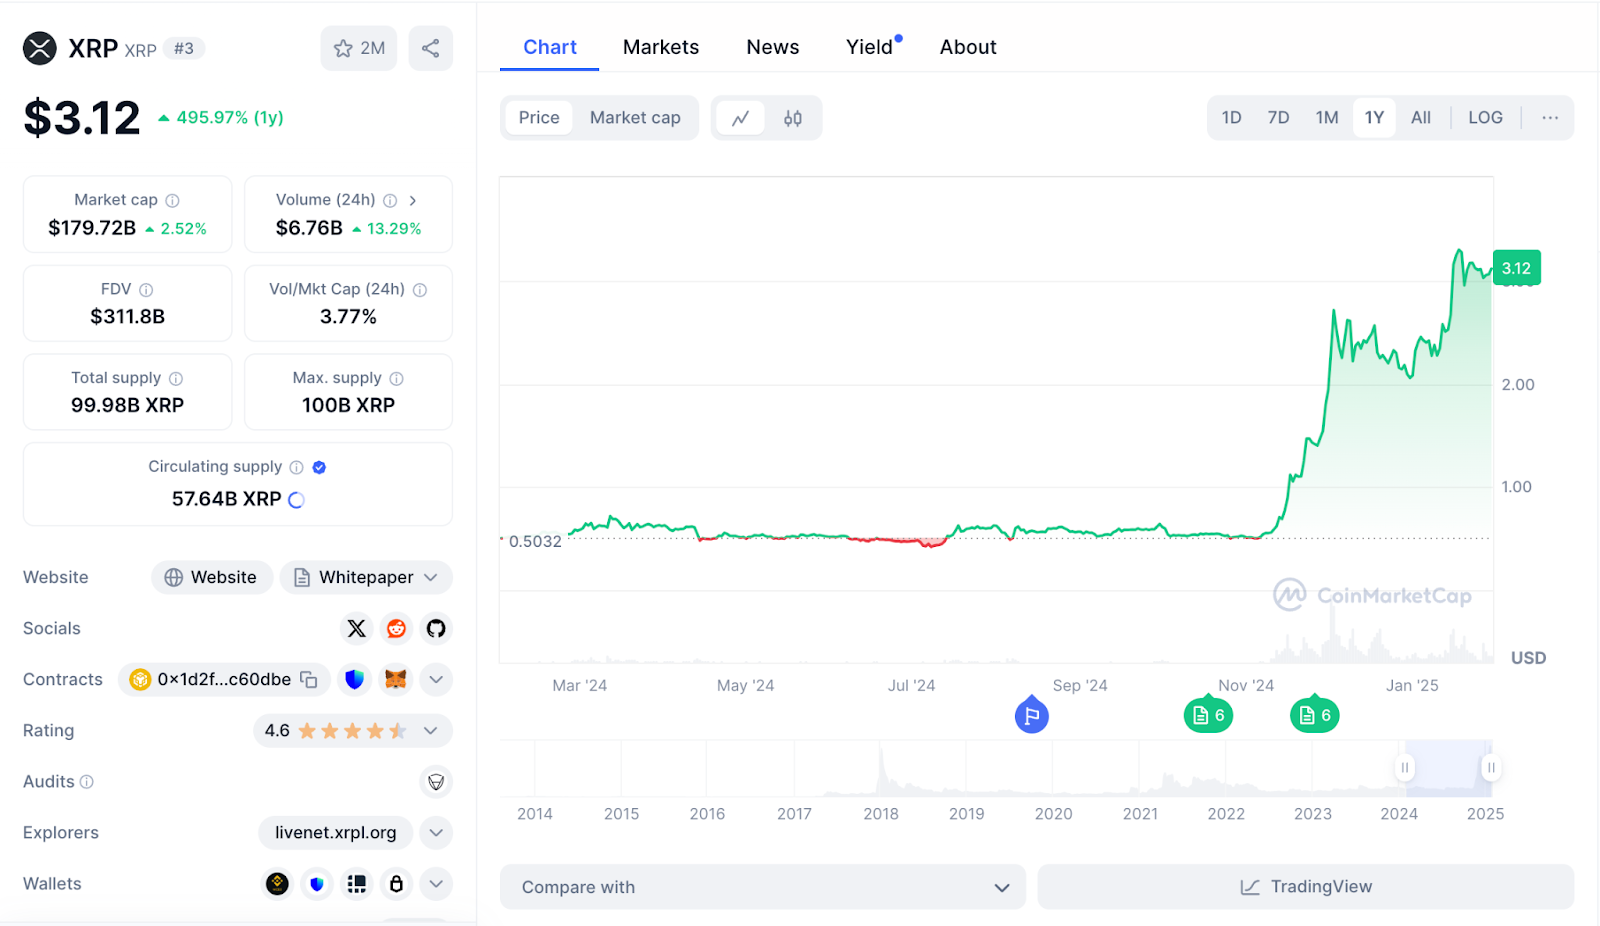Open the X (Twitter) social link
The image size is (1600, 926).
tap(356, 628)
